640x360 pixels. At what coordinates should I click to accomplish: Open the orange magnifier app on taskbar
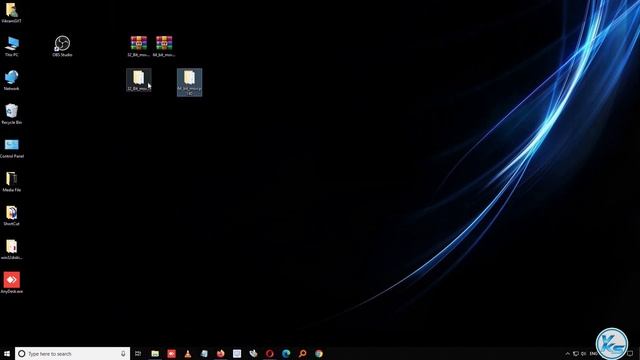pyautogui.click(x=302, y=353)
